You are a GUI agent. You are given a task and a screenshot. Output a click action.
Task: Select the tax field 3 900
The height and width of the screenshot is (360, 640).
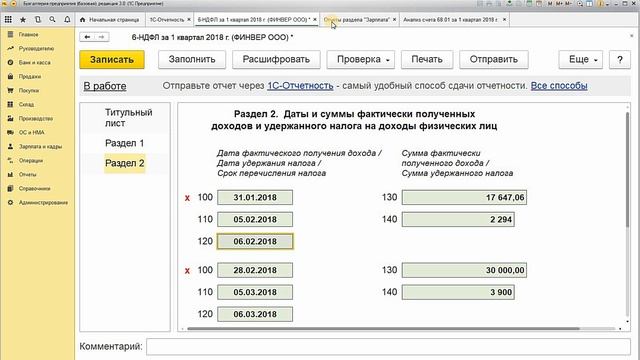(x=458, y=292)
